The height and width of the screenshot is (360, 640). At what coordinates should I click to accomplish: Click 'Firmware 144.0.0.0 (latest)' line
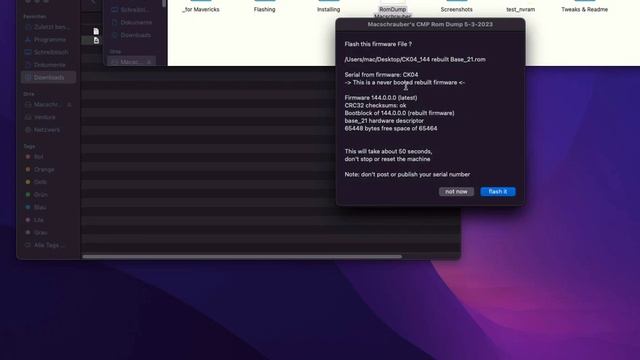[381, 98]
